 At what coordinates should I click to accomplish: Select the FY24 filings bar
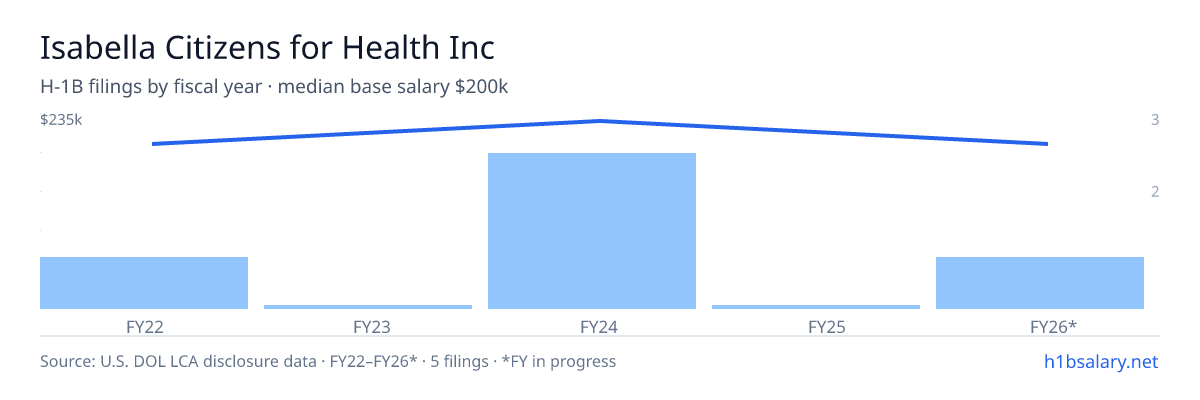[592, 231]
